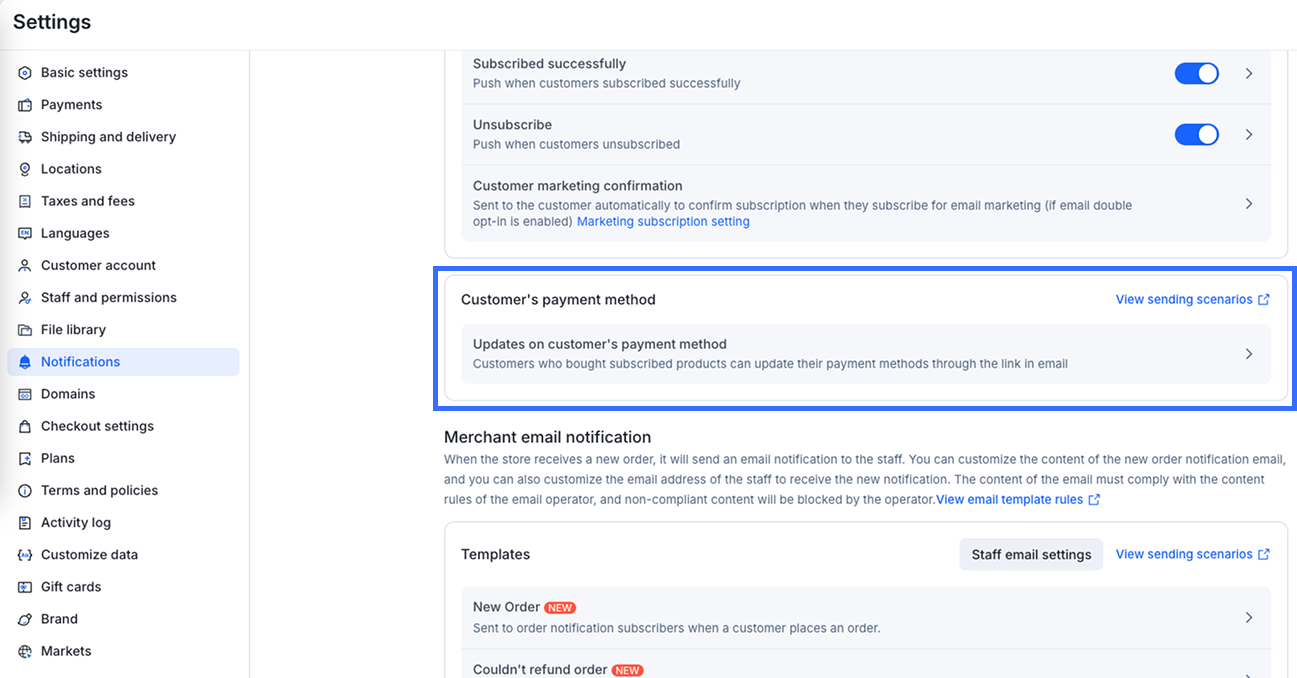Open Updates on customer's payment method row
1297x678 pixels.
[x=865, y=354]
